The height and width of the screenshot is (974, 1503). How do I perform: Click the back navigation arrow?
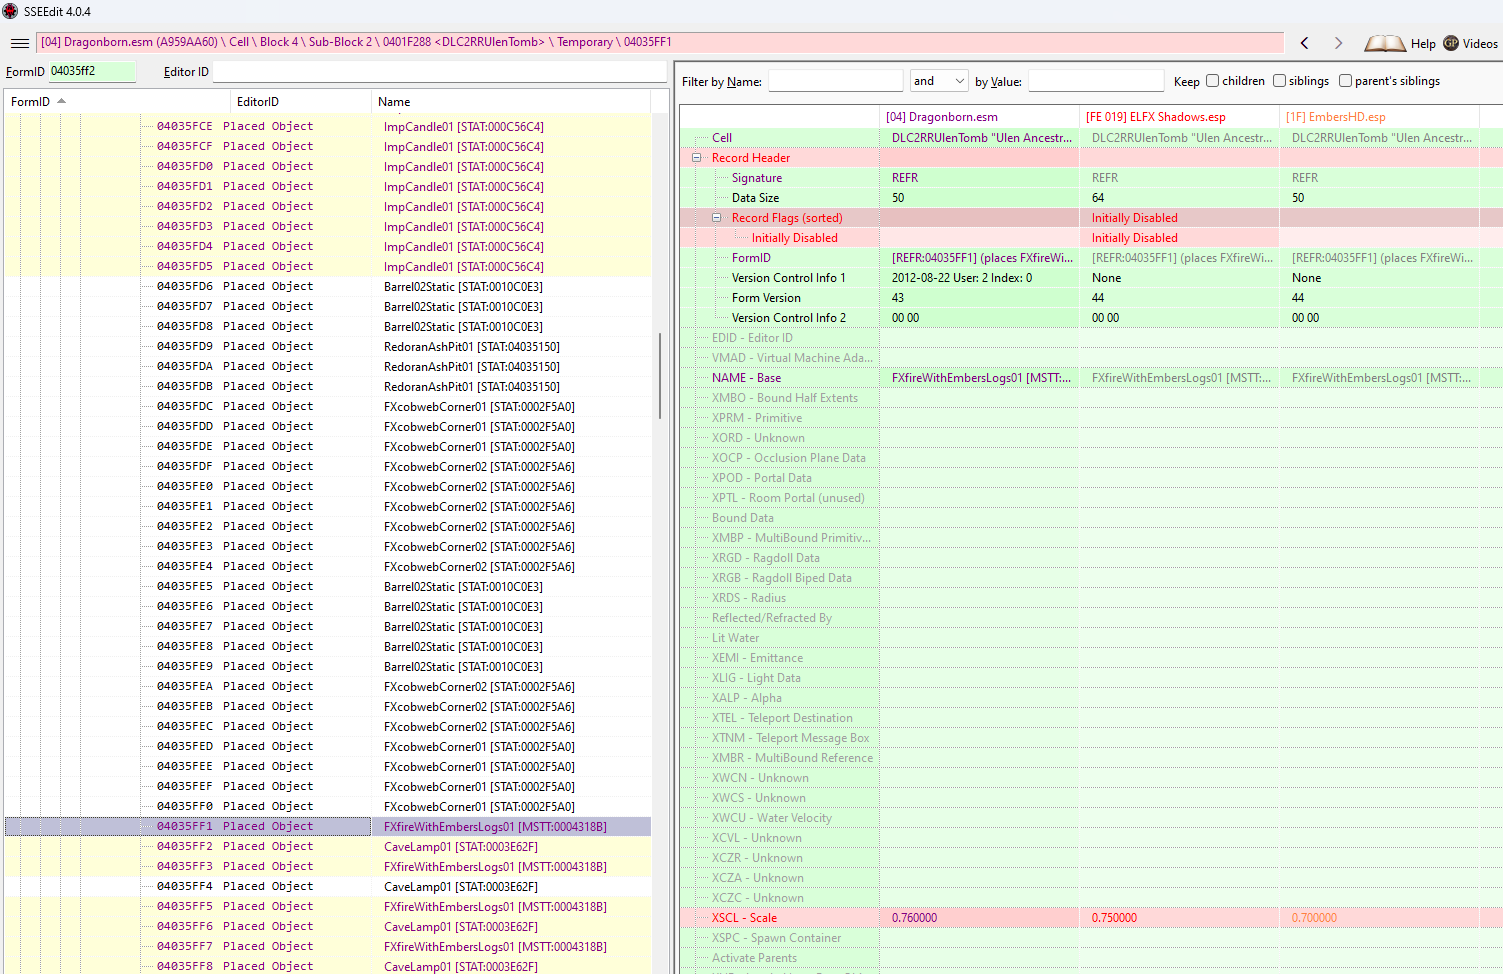tap(1304, 43)
